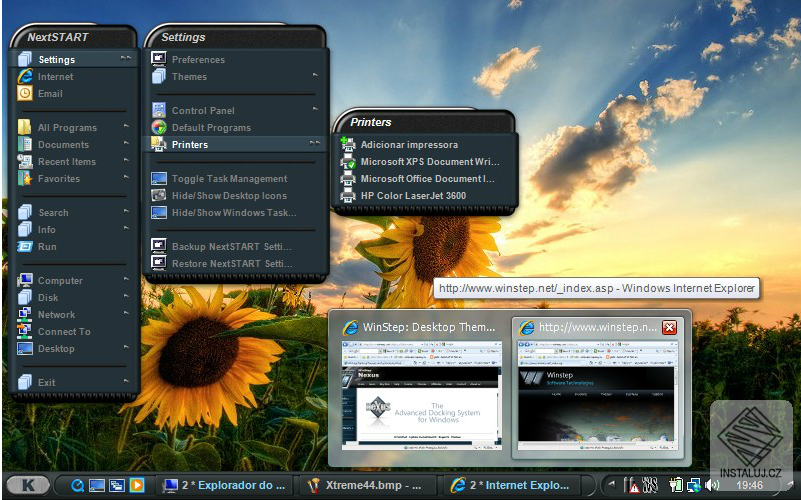Click the HP Color LaserJet 3600 printer icon
This screenshot has height=500, width=801.
point(348,196)
